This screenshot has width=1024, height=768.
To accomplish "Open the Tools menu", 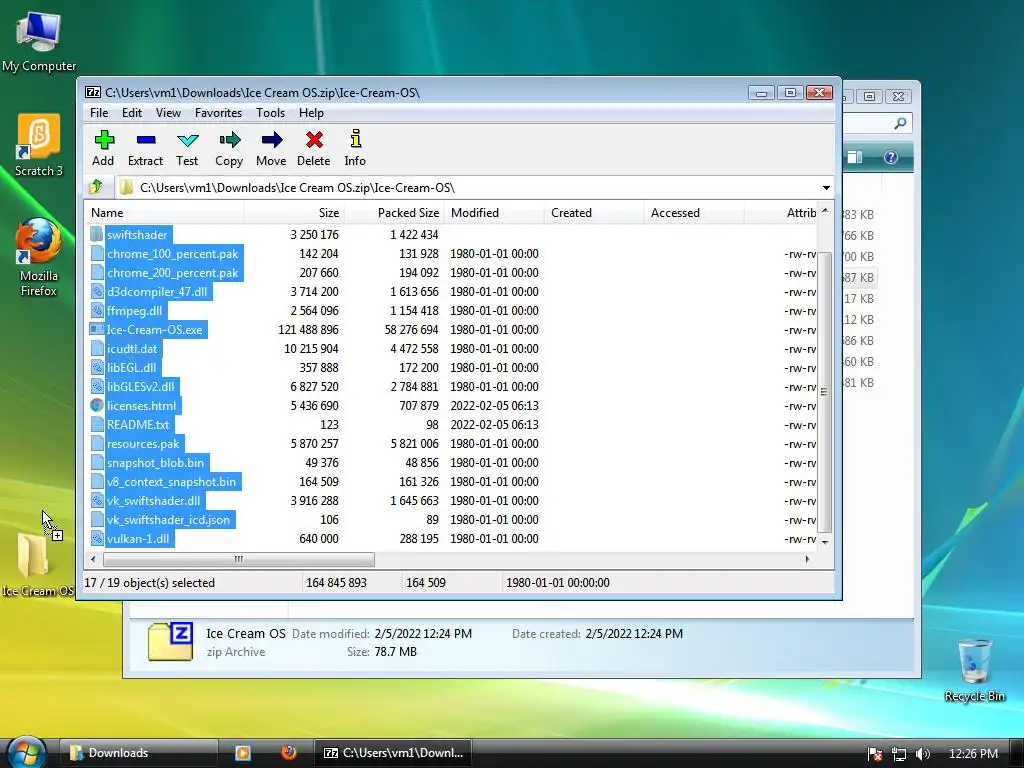I will (x=270, y=113).
